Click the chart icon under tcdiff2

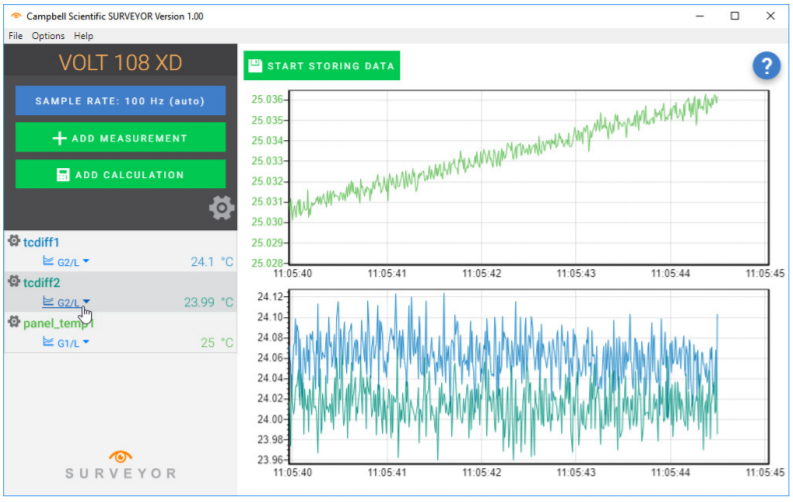coord(48,301)
